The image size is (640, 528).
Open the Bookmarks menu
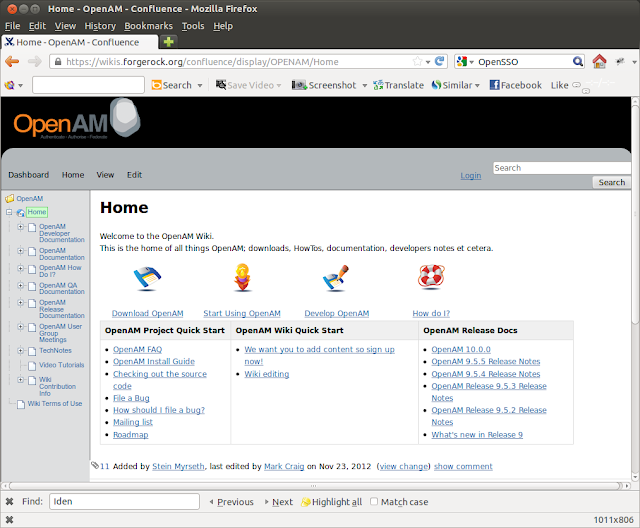(x=149, y=26)
